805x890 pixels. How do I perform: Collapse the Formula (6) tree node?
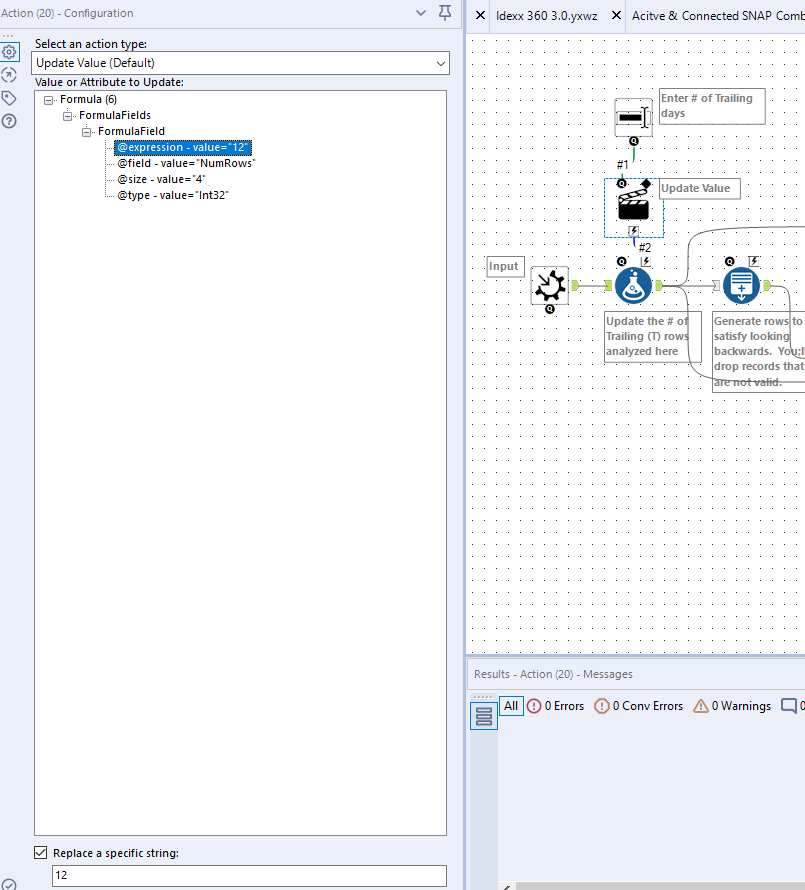click(x=49, y=100)
